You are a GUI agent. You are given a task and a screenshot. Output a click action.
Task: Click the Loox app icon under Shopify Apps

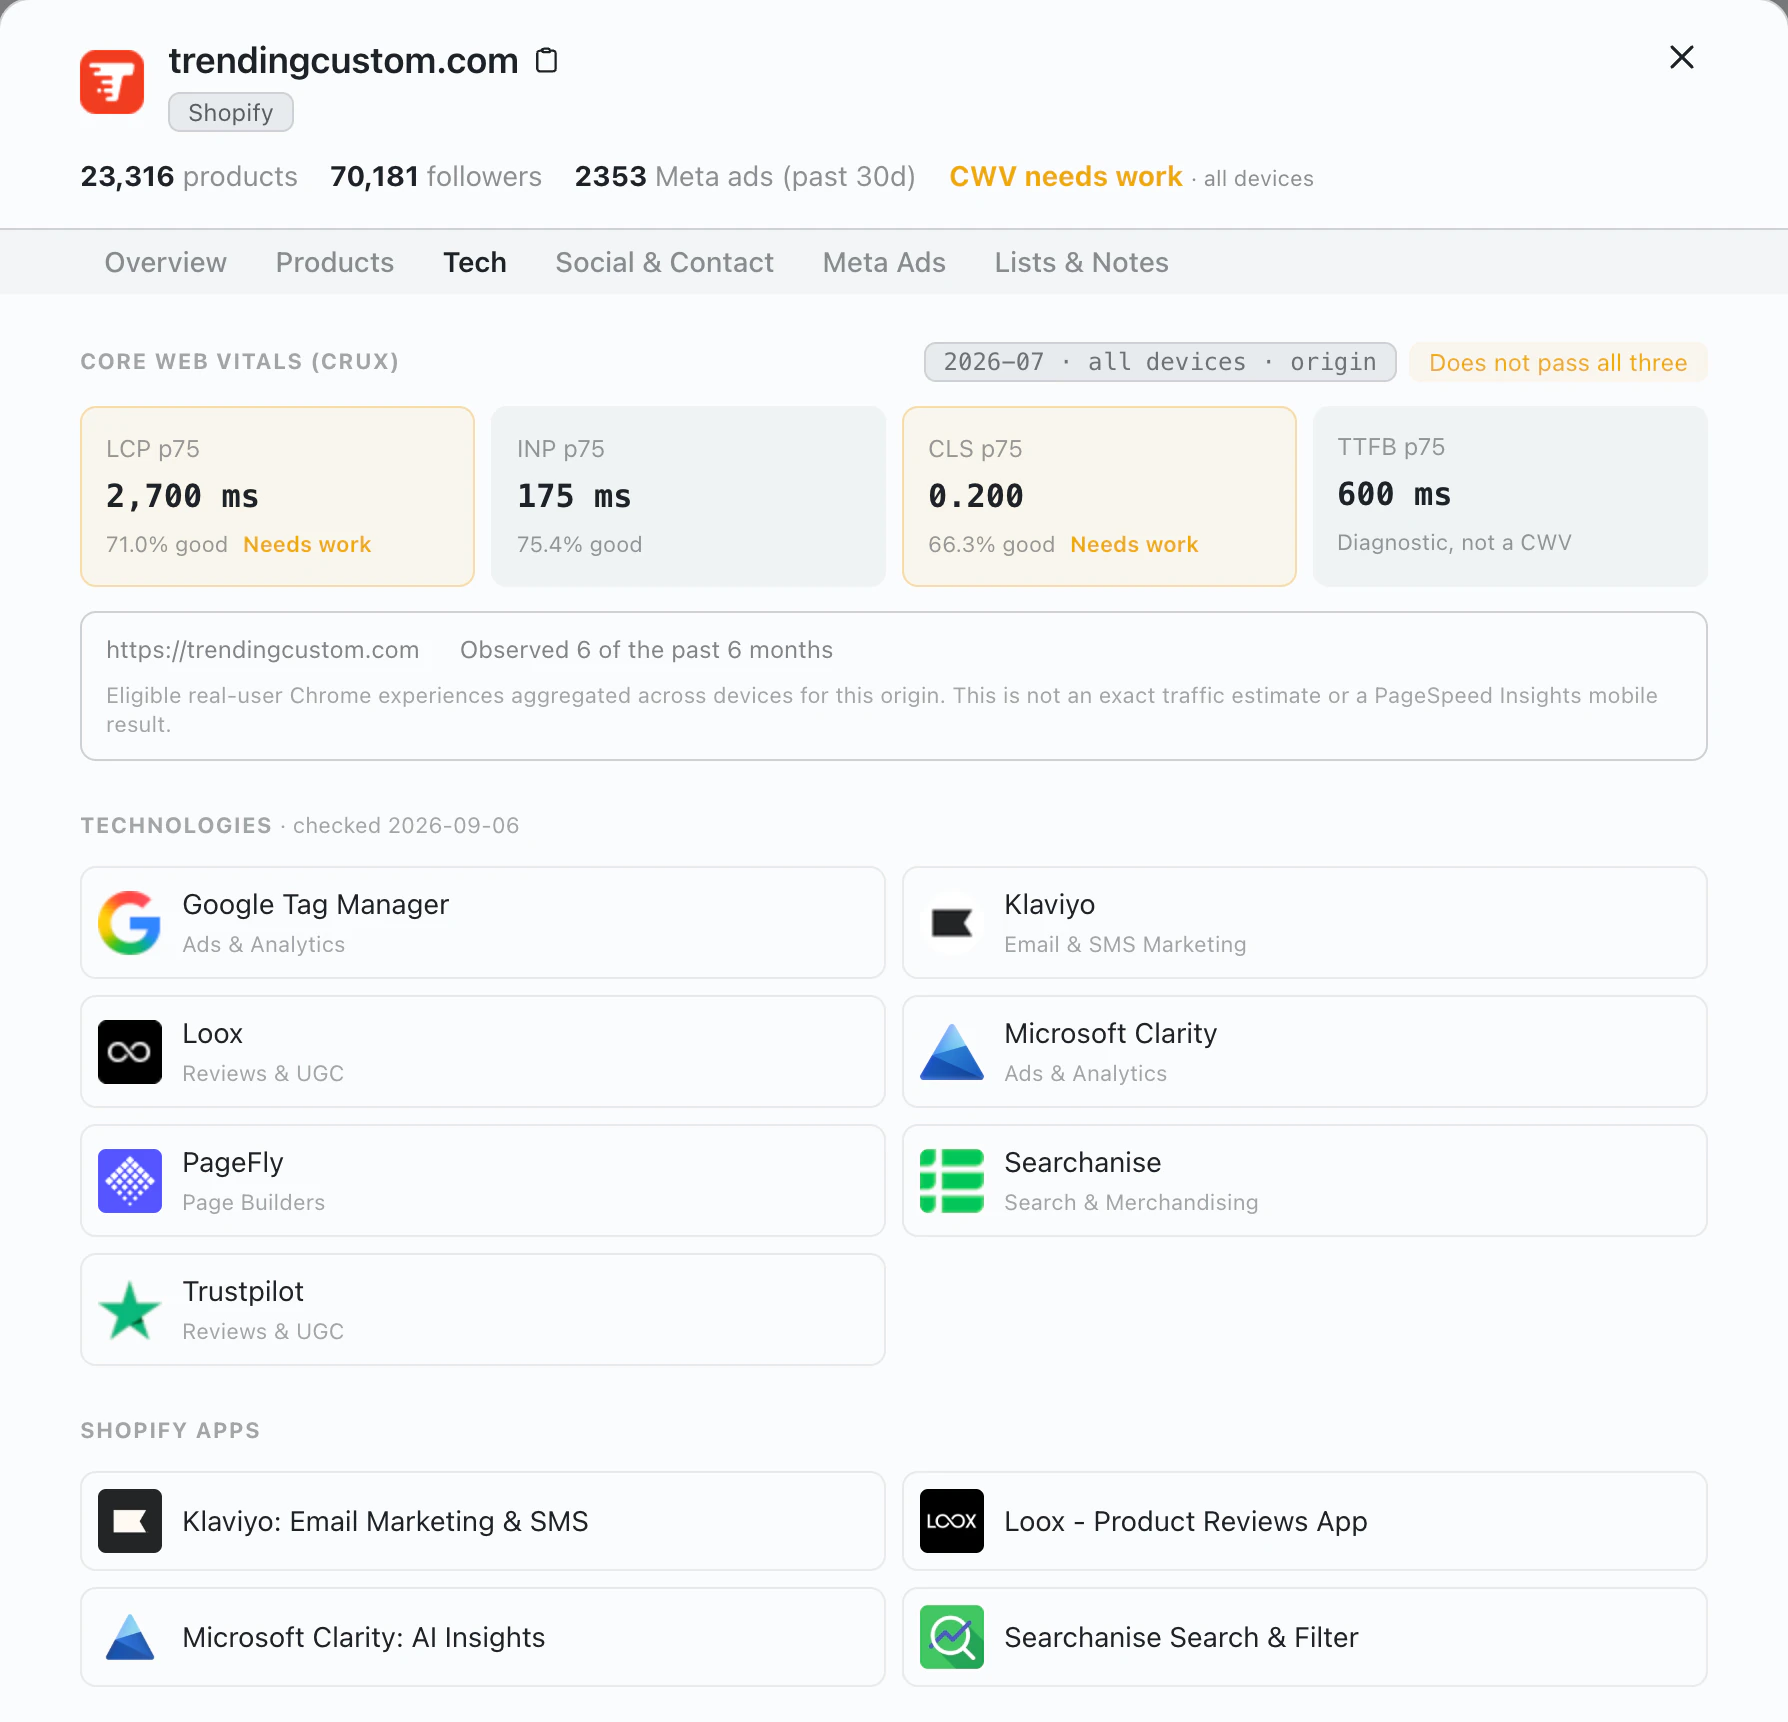tap(952, 1520)
